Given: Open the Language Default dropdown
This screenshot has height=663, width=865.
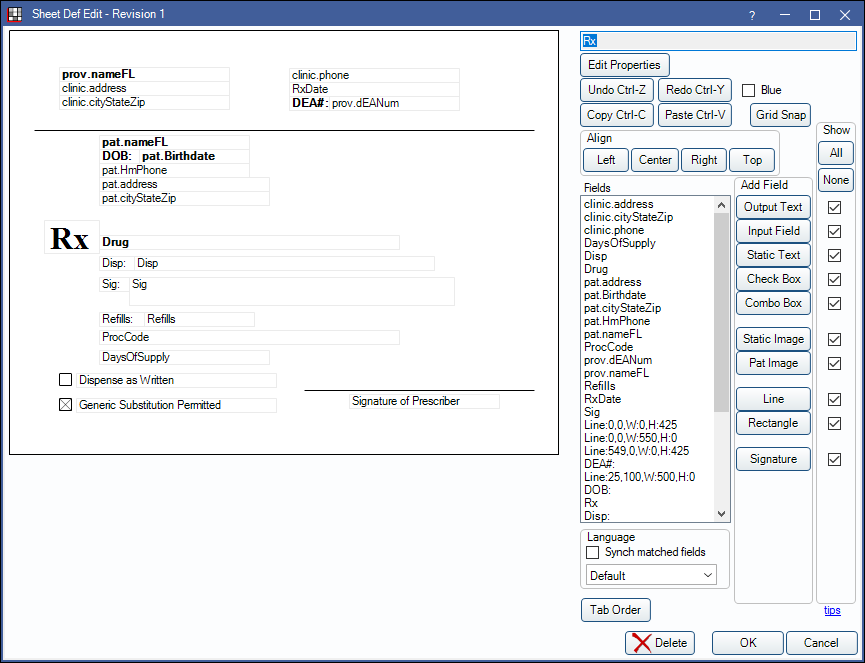Looking at the screenshot, I should click(x=652, y=575).
